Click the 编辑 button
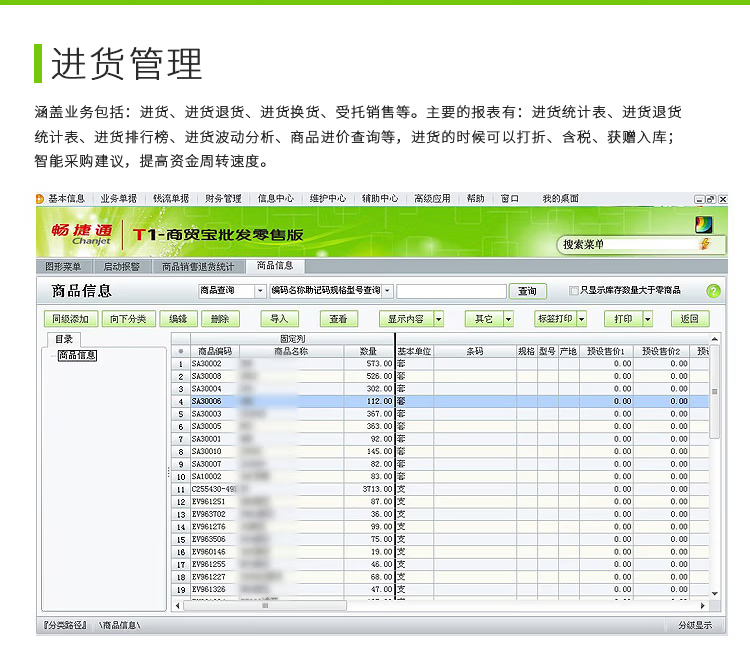Viewport: 750px width, 649px height. (178, 319)
